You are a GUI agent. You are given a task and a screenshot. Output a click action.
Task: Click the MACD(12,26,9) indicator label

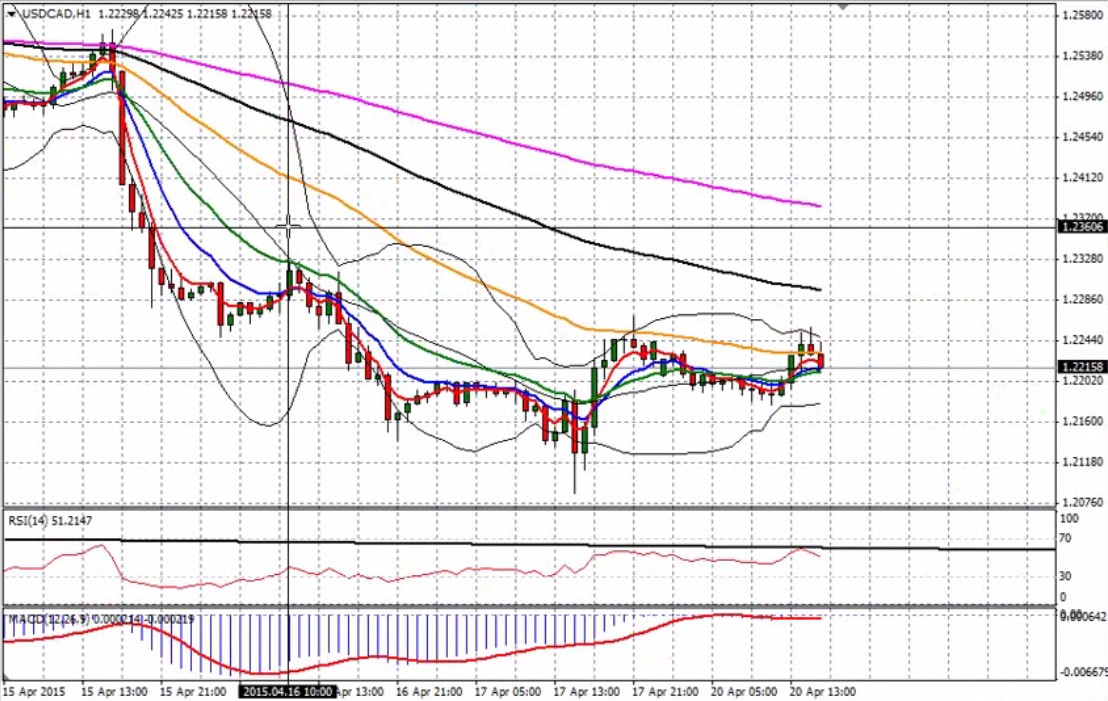[100, 619]
